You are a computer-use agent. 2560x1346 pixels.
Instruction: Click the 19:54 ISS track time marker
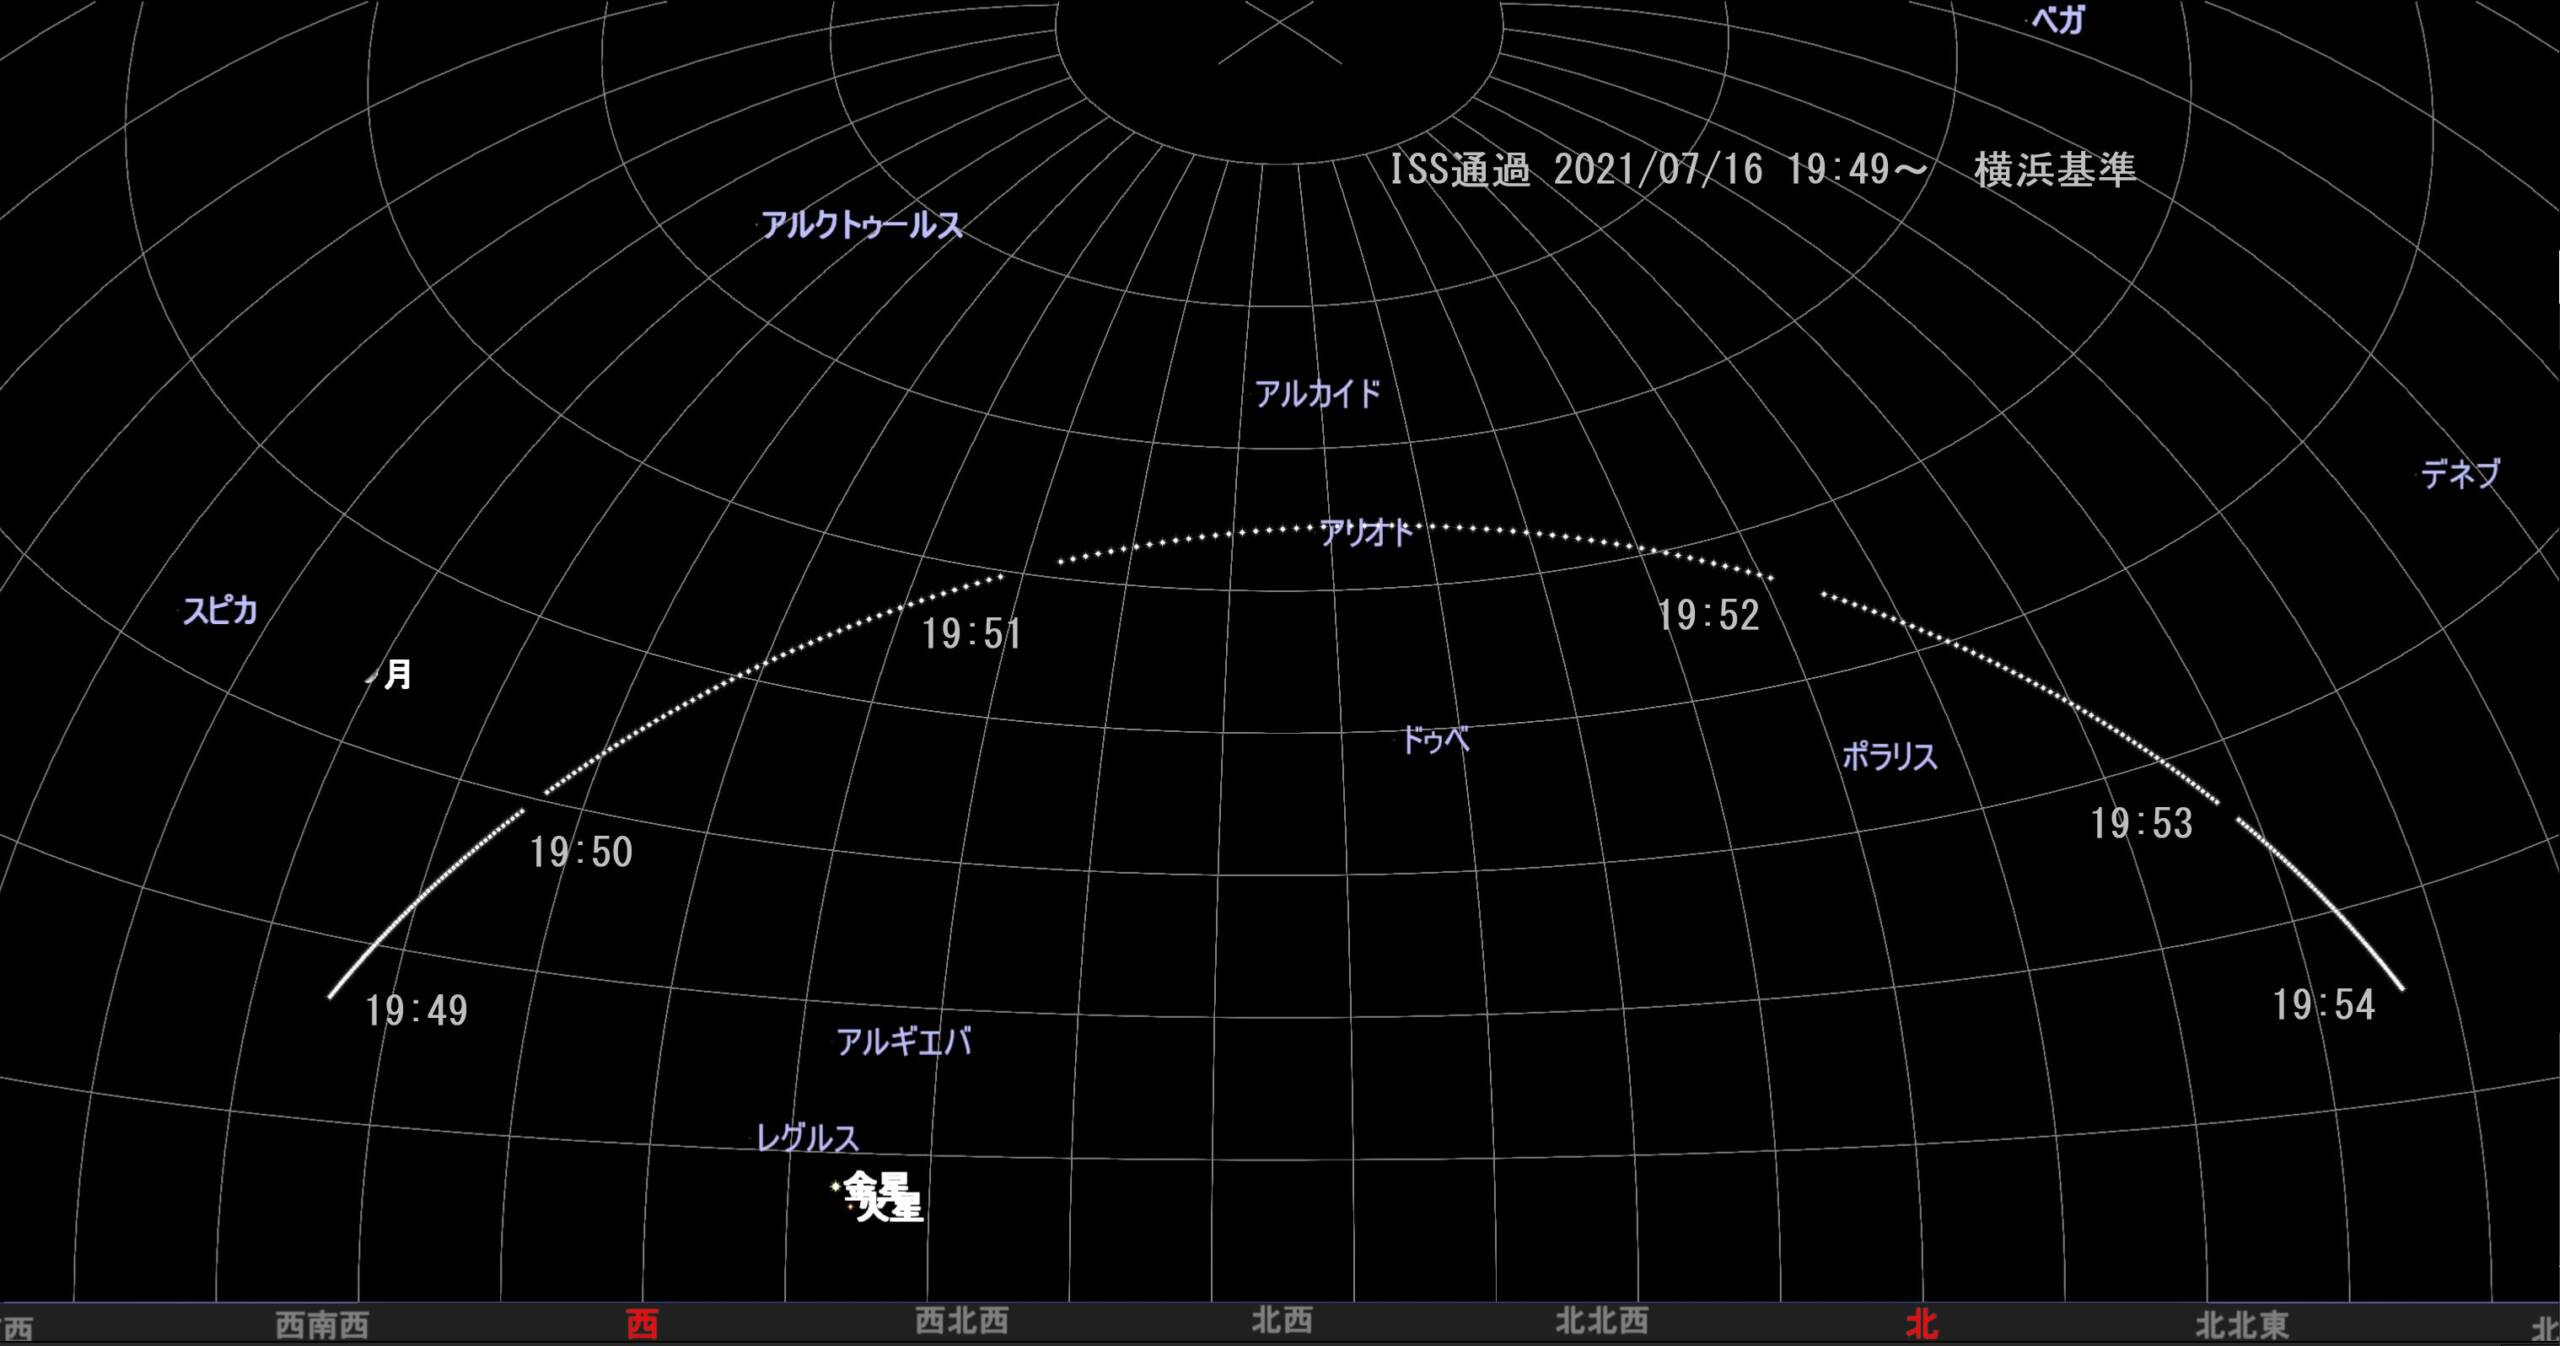2323,1005
